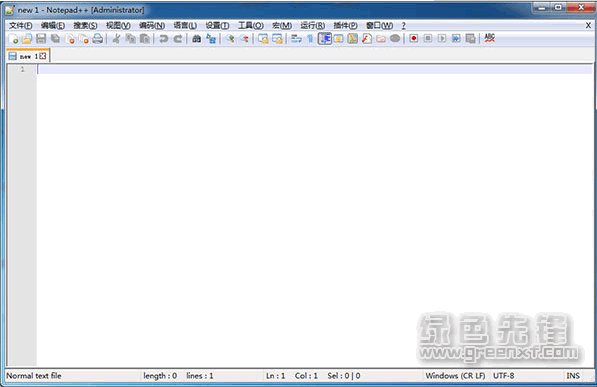Click the Undo arrow icon
Viewport: 597px width, 387px height.
click(x=164, y=38)
